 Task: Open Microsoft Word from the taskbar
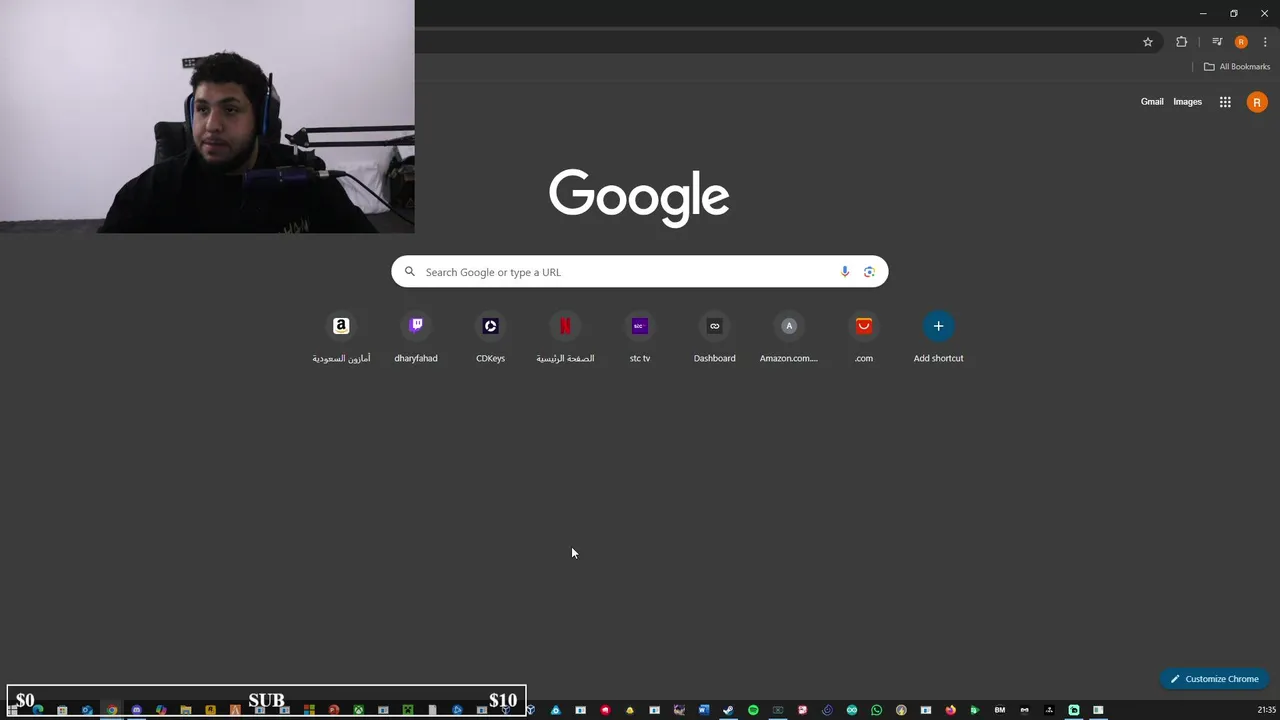click(x=704, y=710)
